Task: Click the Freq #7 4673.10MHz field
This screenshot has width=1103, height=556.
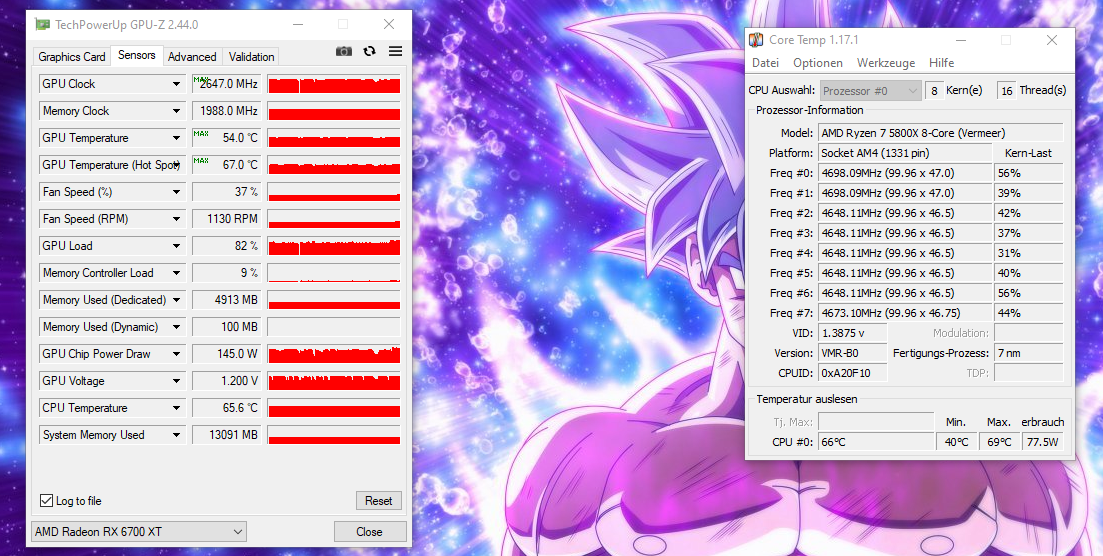Action: (905, 313)
